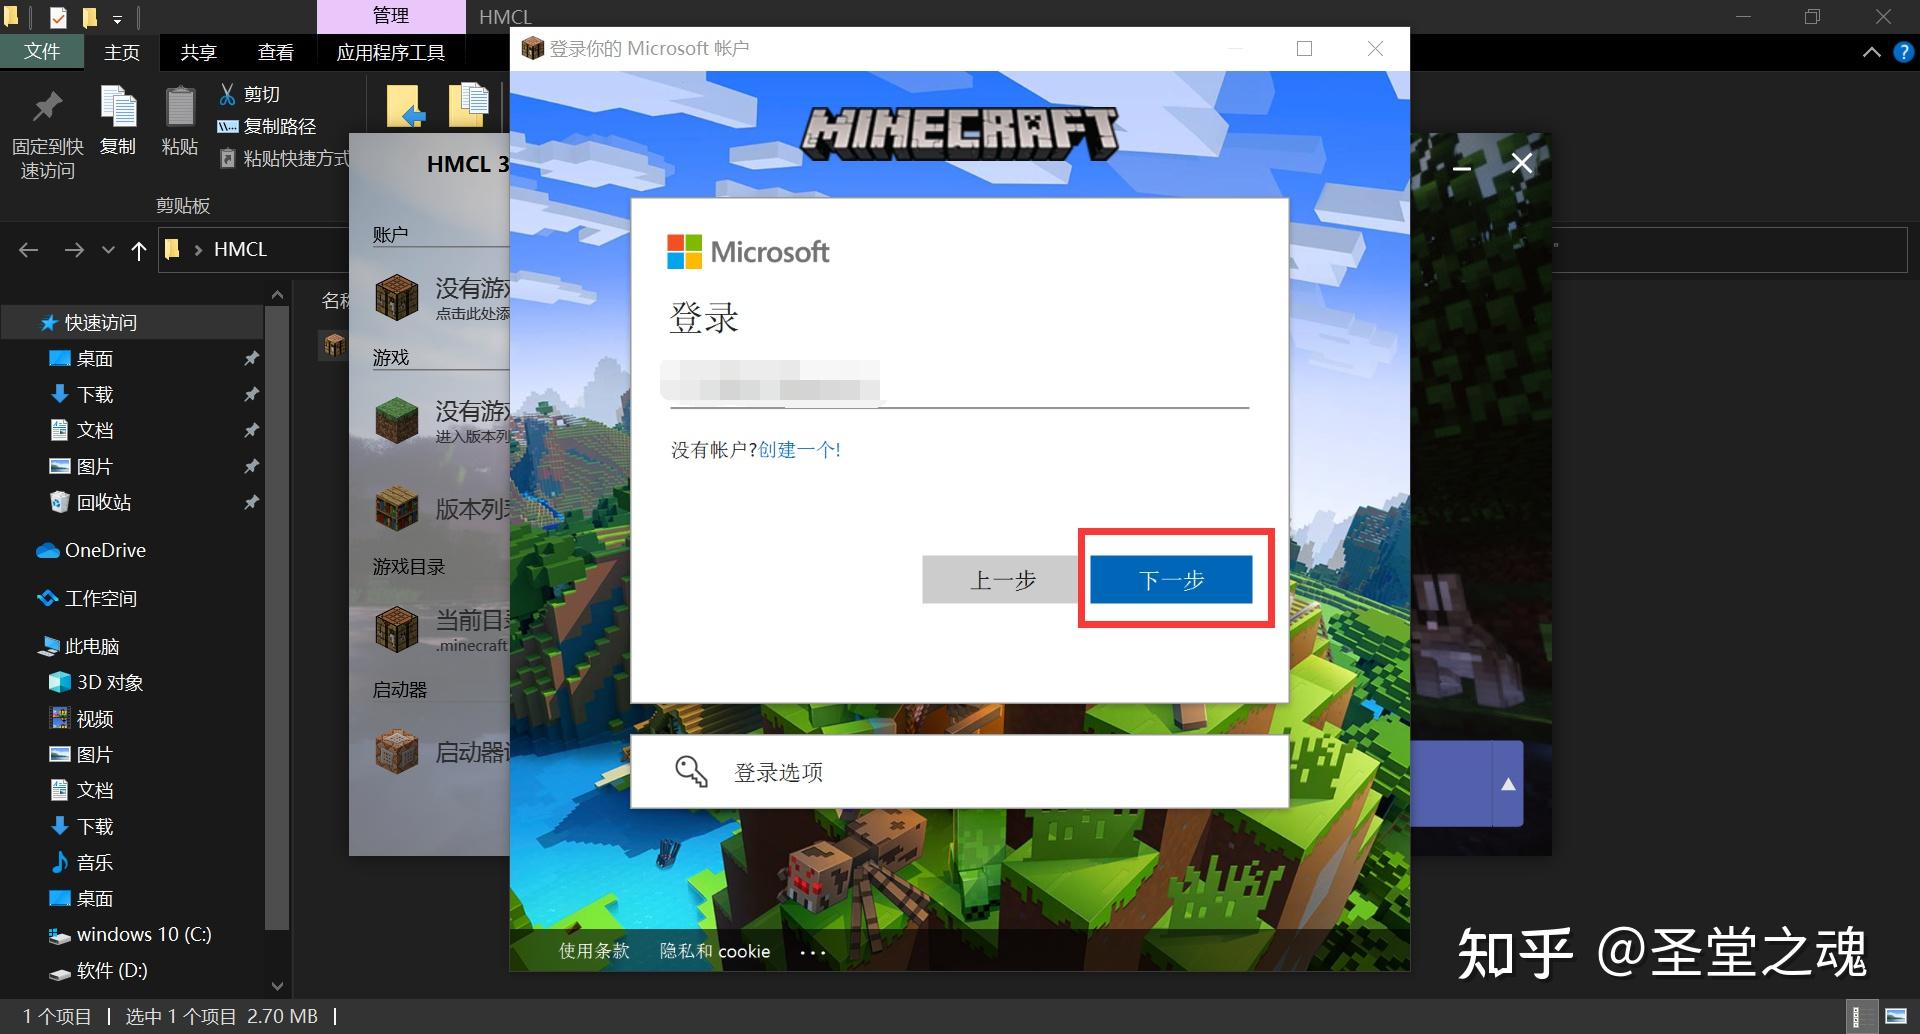1920x1034 pixels.
Task: Click the 创建一个! account link
Action: 799,449
